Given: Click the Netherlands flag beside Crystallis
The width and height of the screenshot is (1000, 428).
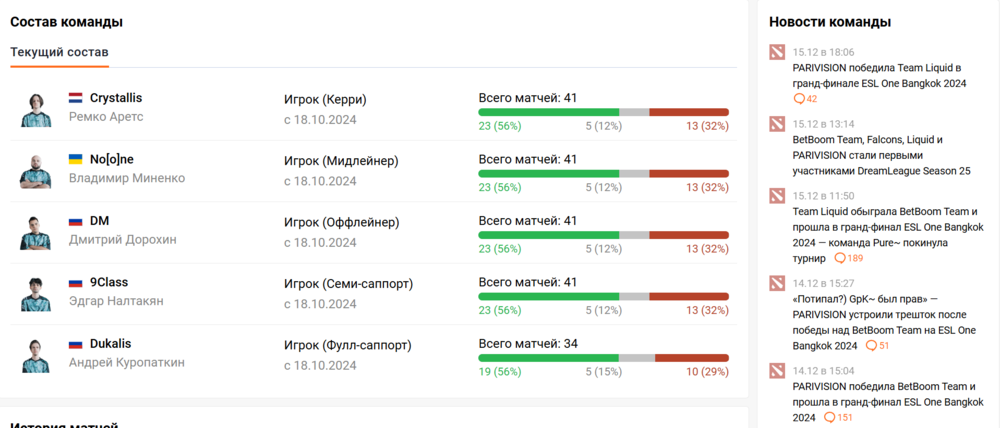Looking at the screenshot, I should [x=75, y=98].
